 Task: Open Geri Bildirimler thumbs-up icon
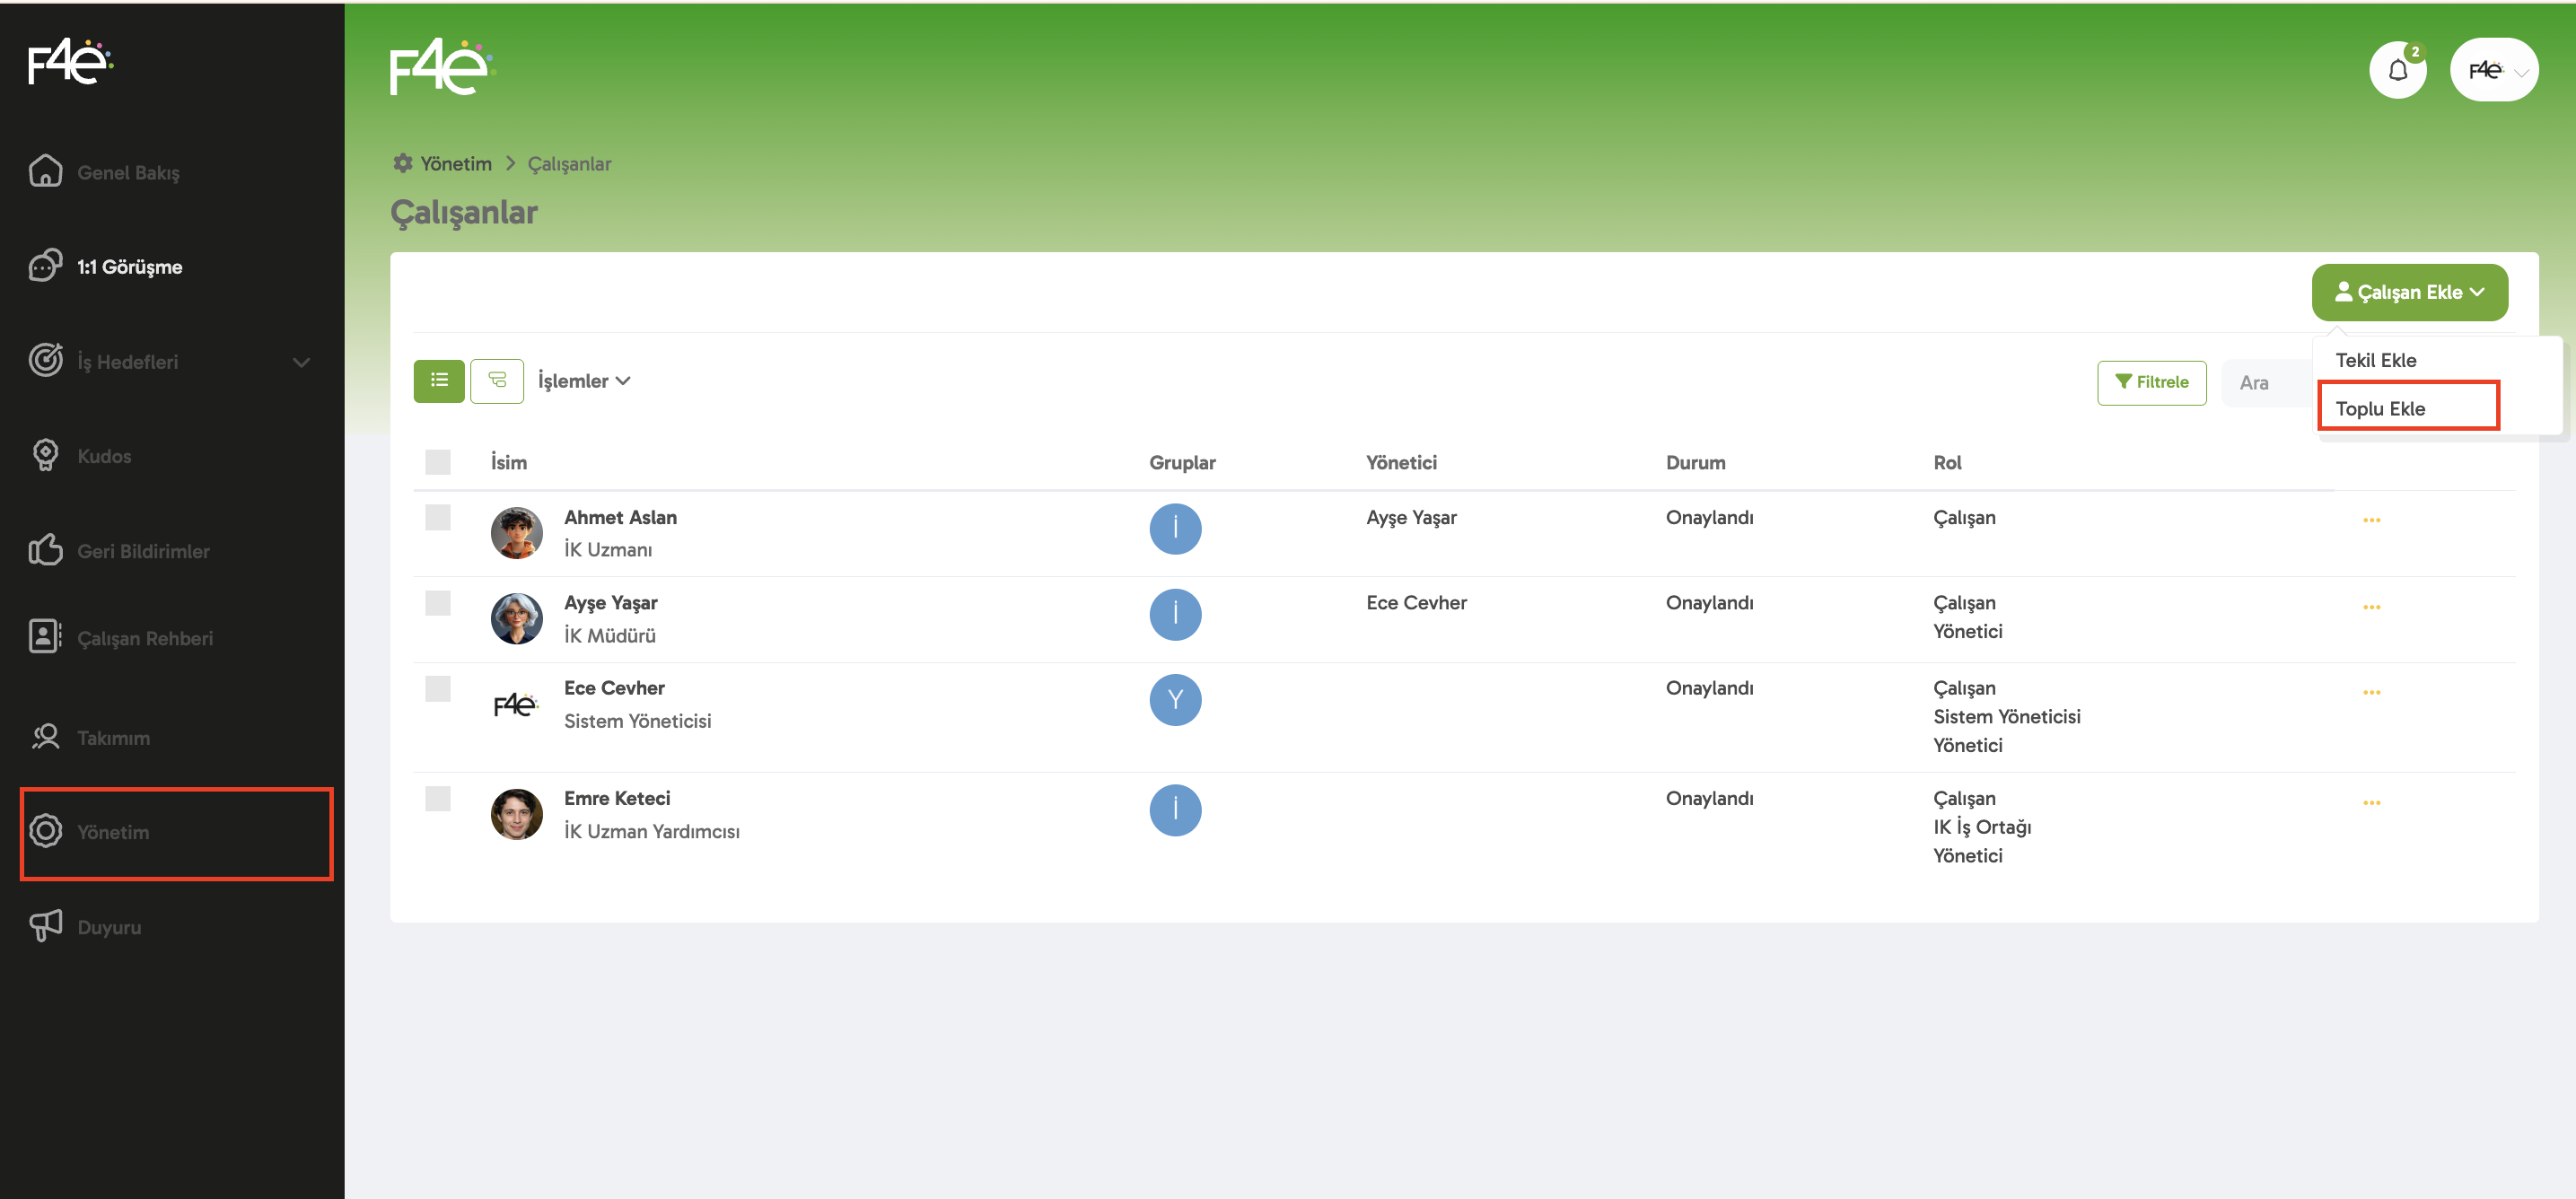[46, 550]
